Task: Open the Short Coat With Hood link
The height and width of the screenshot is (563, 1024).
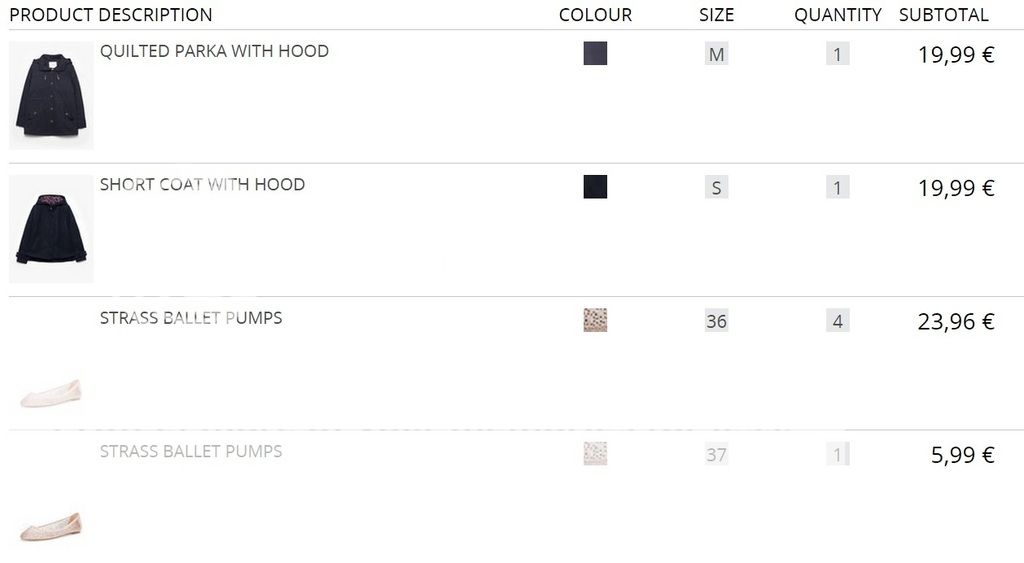Action: point(202,184)
